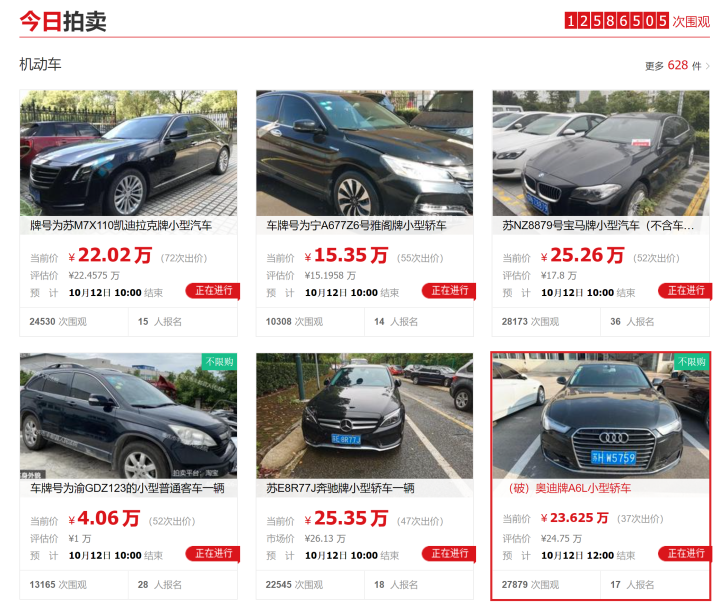Screen dimensions: 720x608
Task: Open the Audi A6L car photo
Action: pyautogui.click(x=601, y=416)
